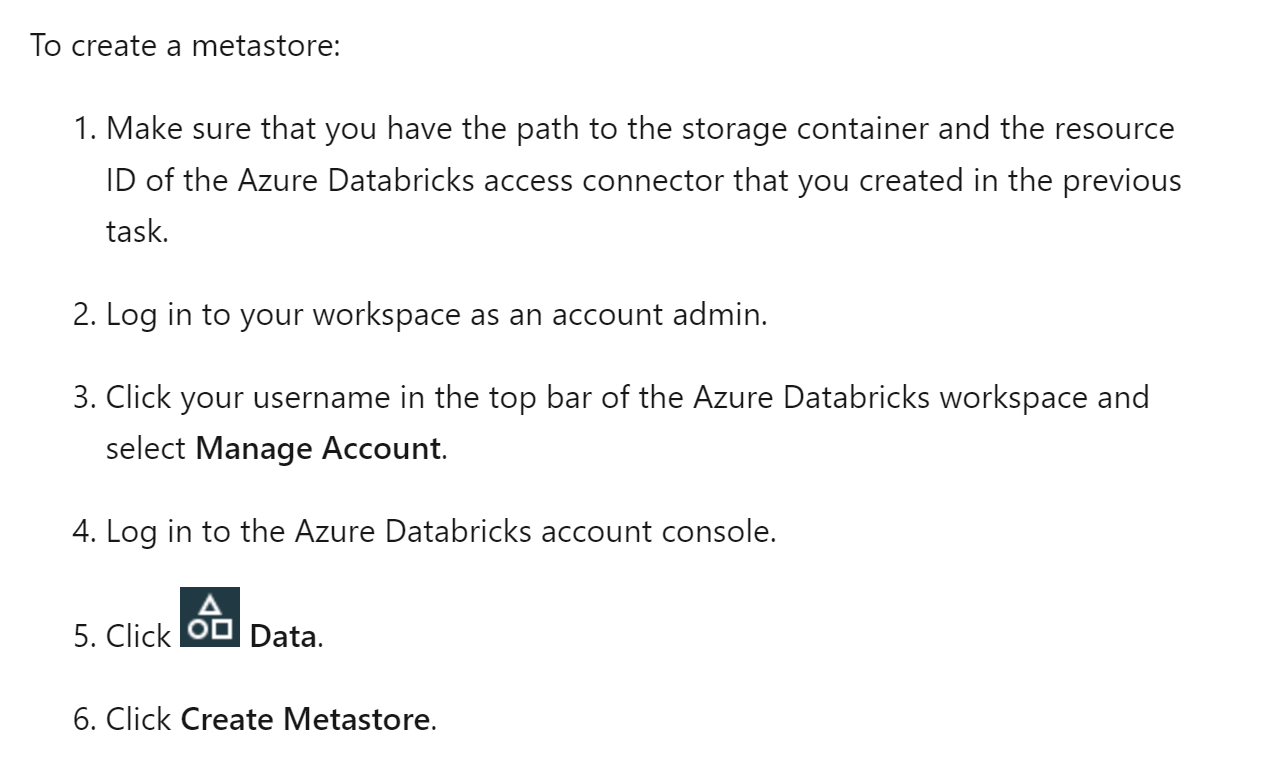Click the bold Manage Account text
The width and height of the screenshot is (1272, 759).
click(x=318, y=448)
